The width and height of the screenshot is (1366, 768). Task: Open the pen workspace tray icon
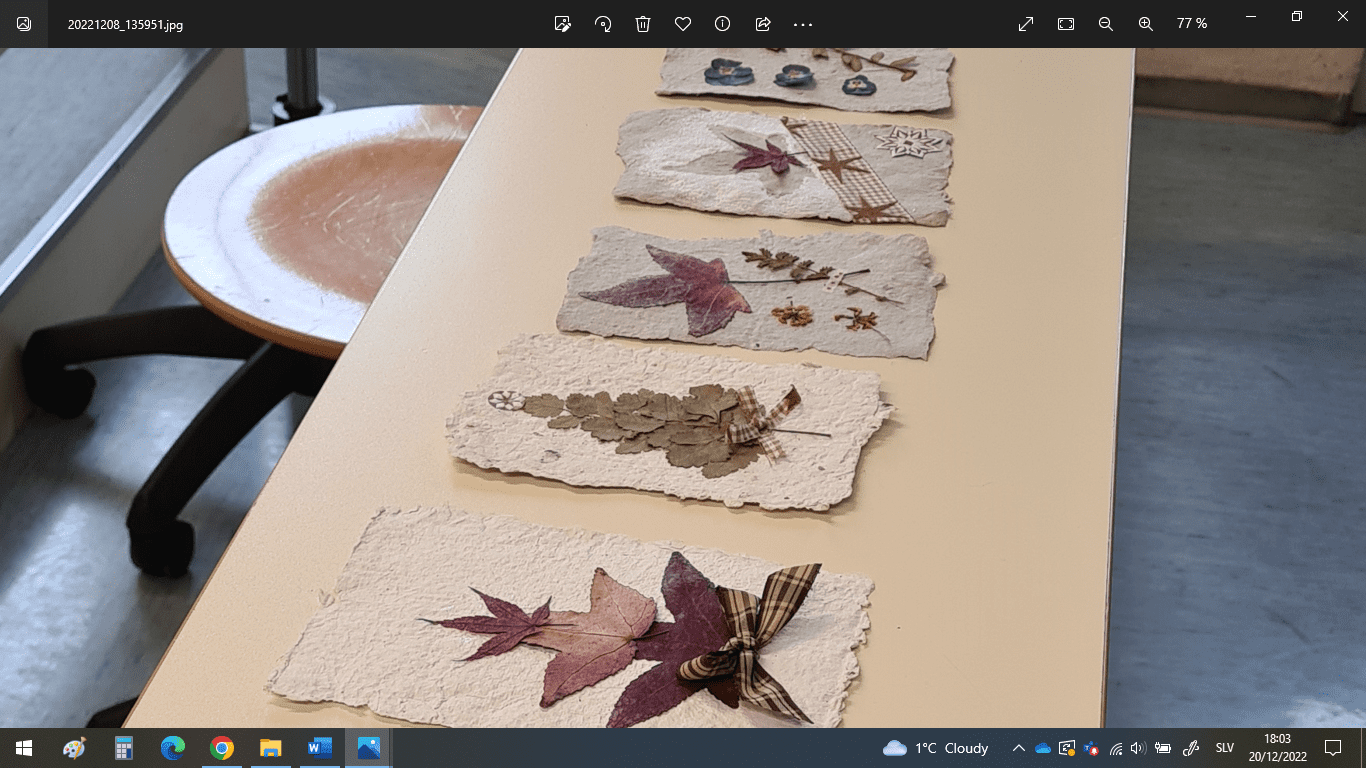[1191, 748]
